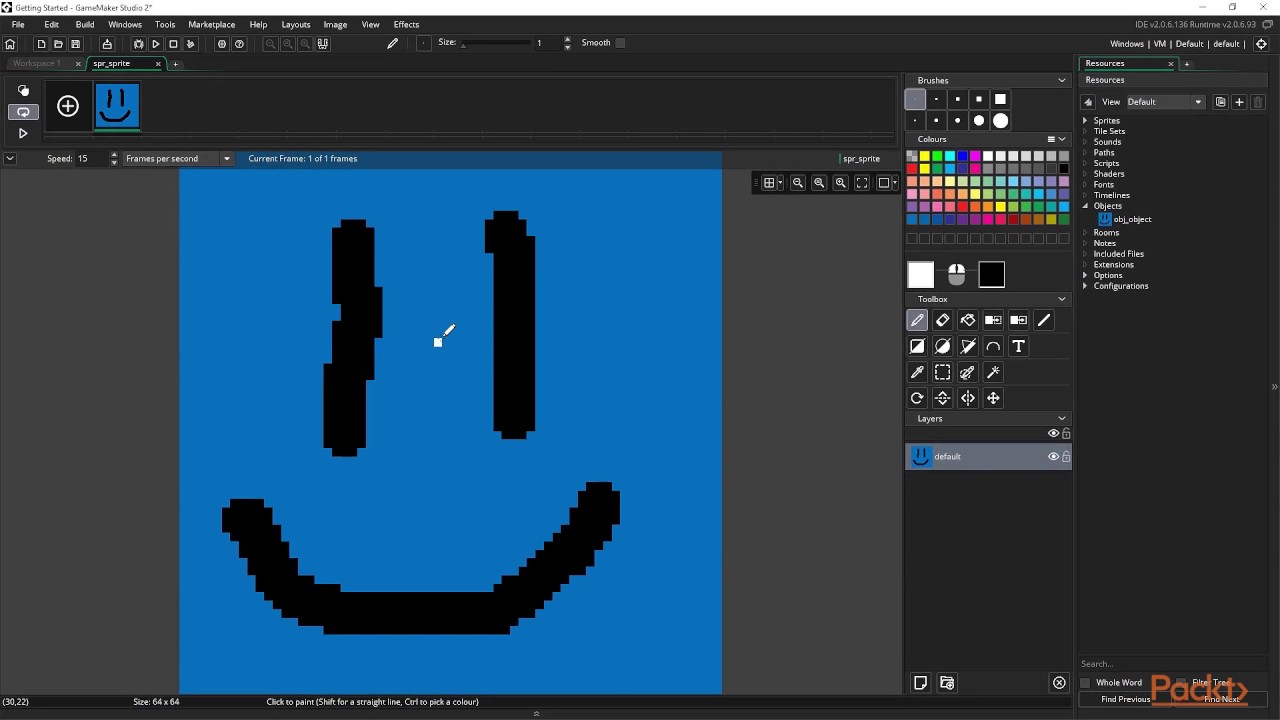1280x720 pixels.
Task: Collapse the Objects tree folder
Action: (x=1086, y=206)
